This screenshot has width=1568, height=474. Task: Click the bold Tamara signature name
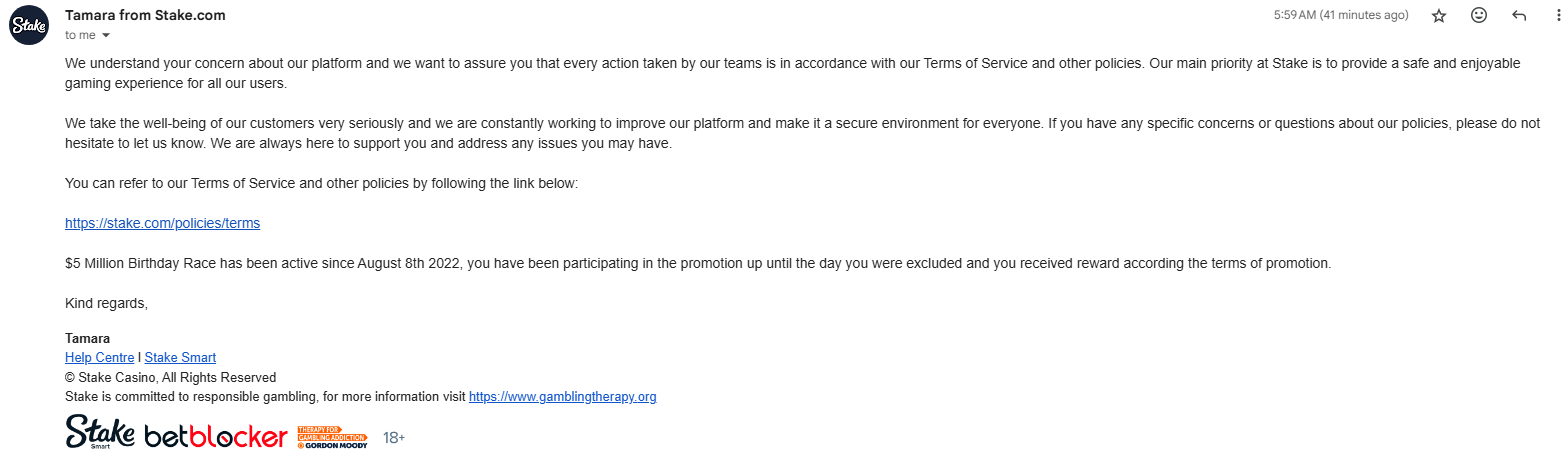[87, 338]
